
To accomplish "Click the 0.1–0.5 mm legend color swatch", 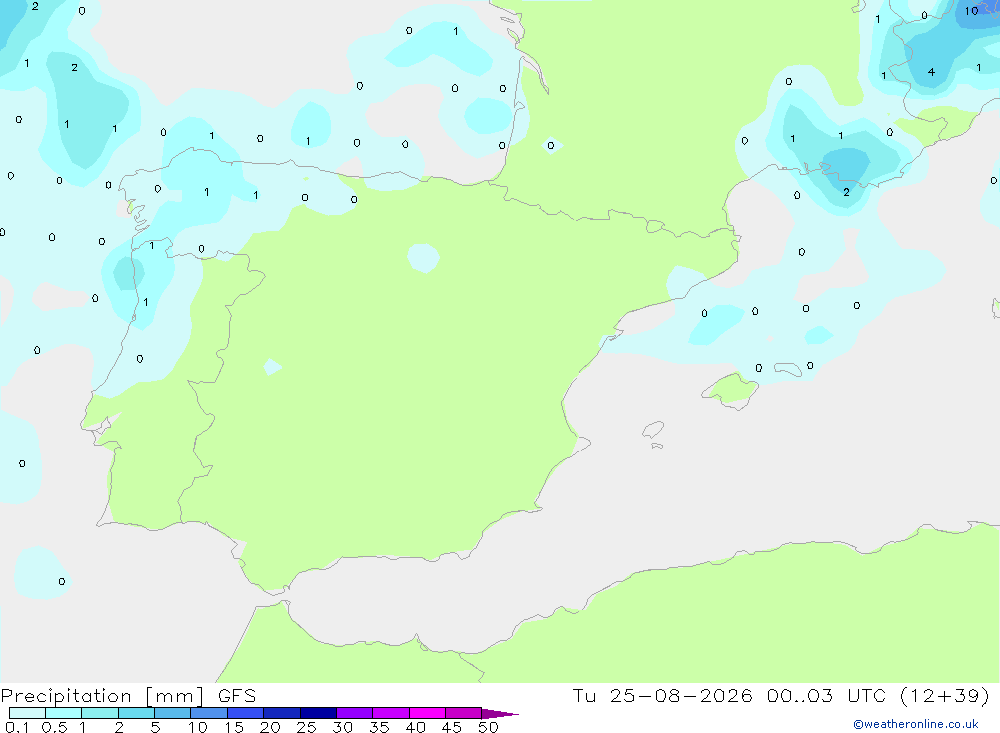I will (27, 713).
